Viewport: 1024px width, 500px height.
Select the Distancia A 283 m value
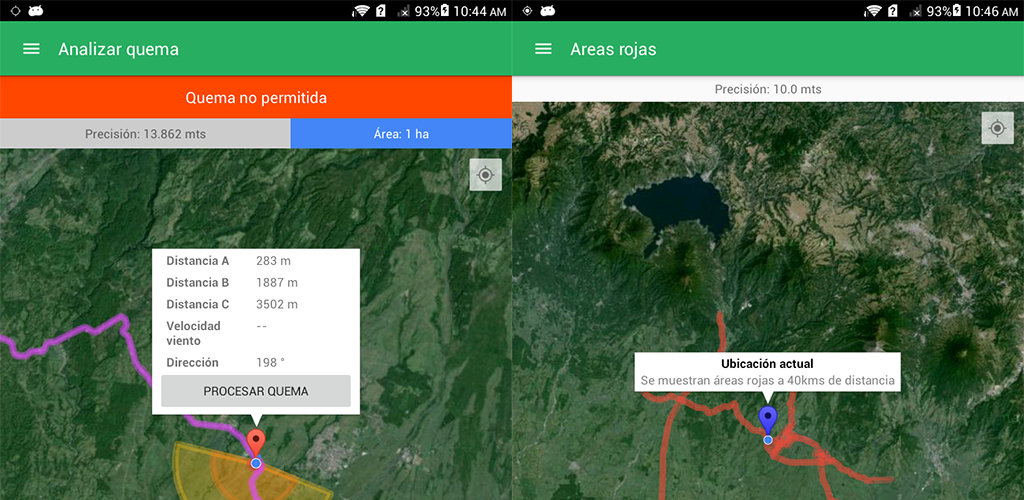click(x=274, y=261)
